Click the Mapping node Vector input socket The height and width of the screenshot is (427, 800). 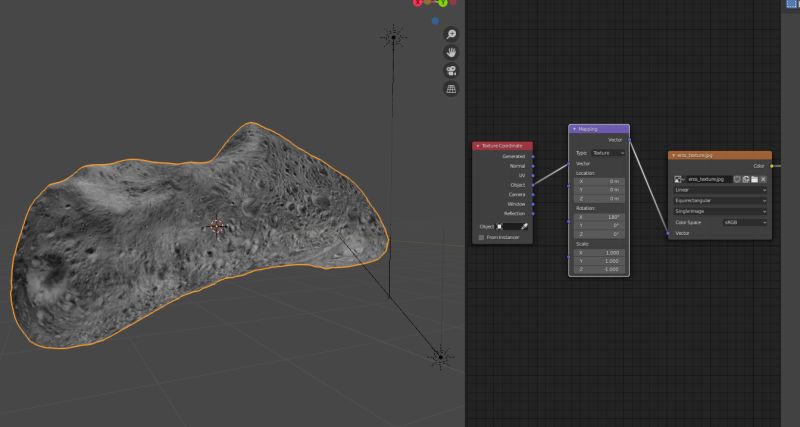[x=569, y=164]
